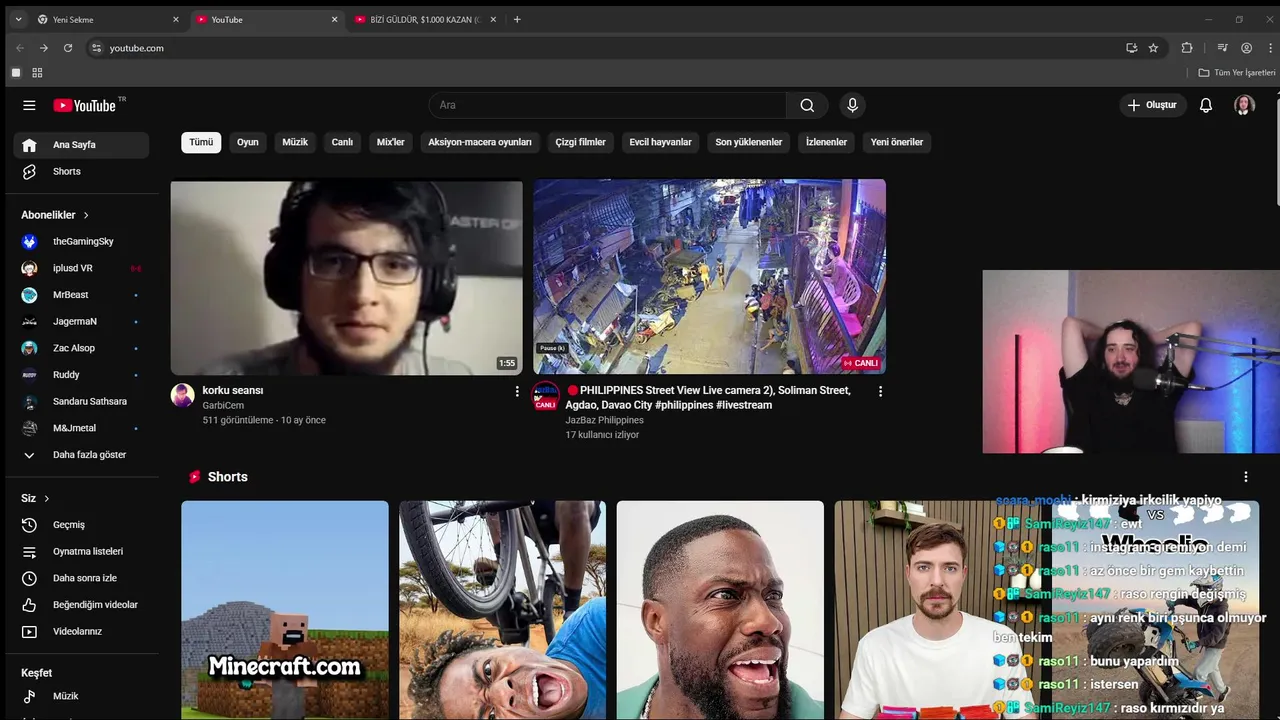This screenshot has width=1280, height=720.
Task: Open M&Jmetal subscription channel
Action: (x=81, y=428)
